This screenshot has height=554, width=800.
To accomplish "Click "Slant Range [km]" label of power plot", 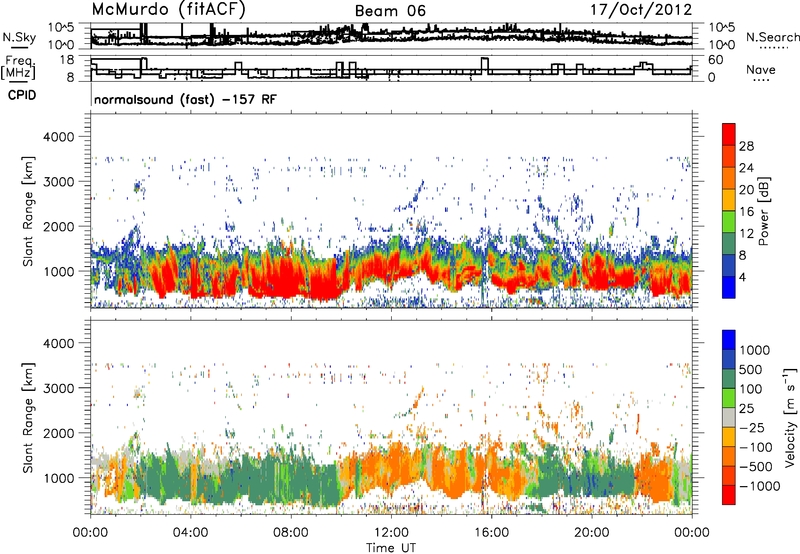I will pos(28,211).
